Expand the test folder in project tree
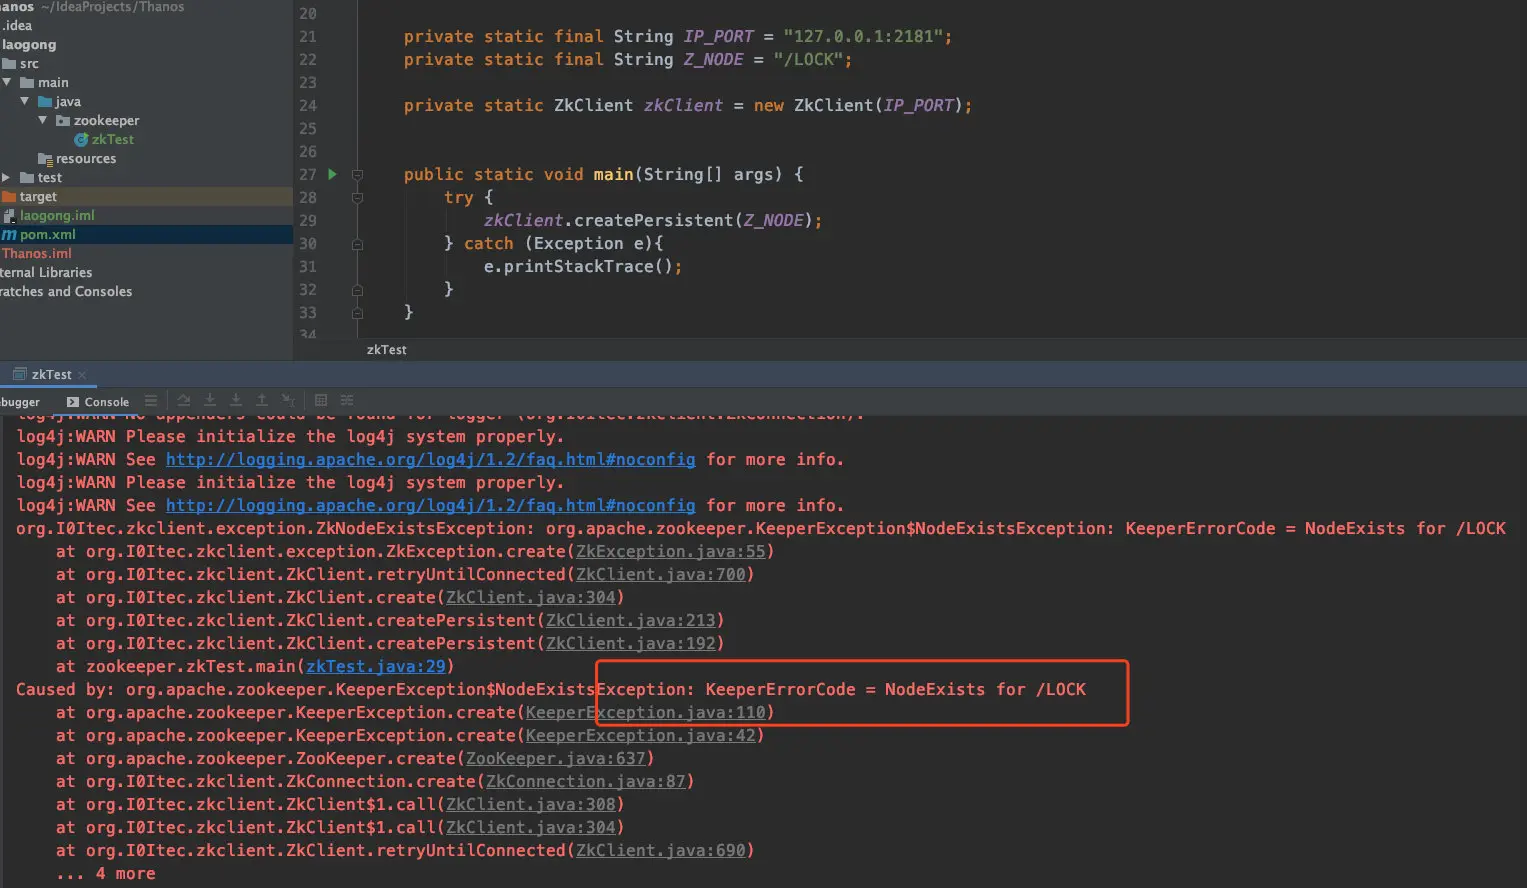The image size is (1527, 888). coord(6,177)
